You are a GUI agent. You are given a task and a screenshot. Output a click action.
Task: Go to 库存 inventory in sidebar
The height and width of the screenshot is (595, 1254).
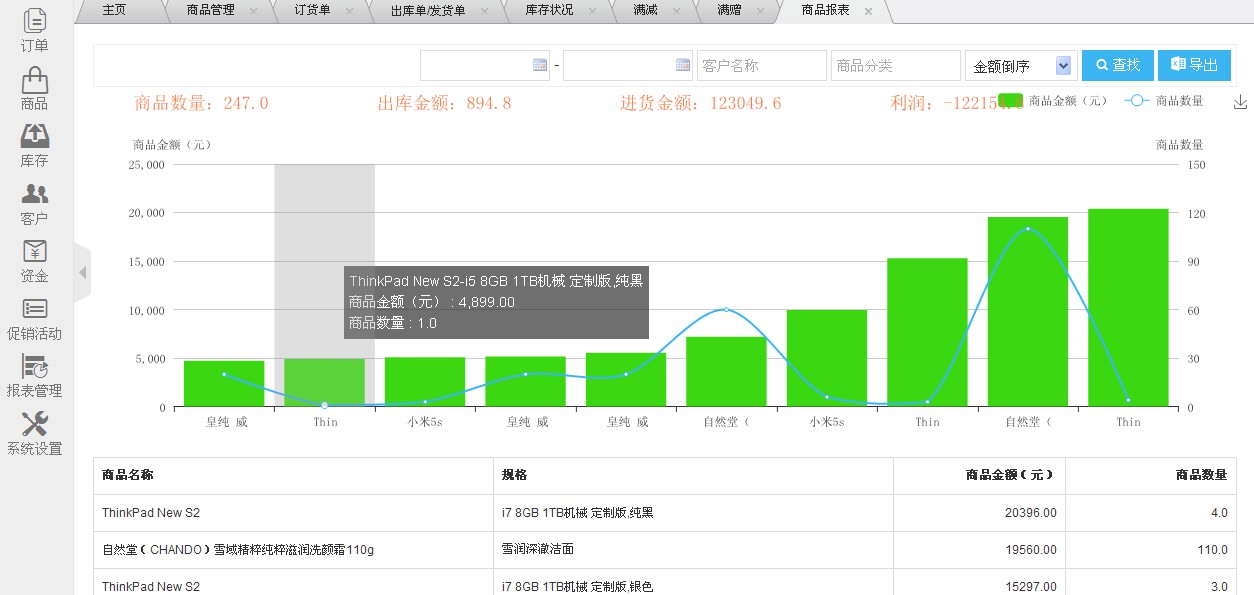(34, 145)
